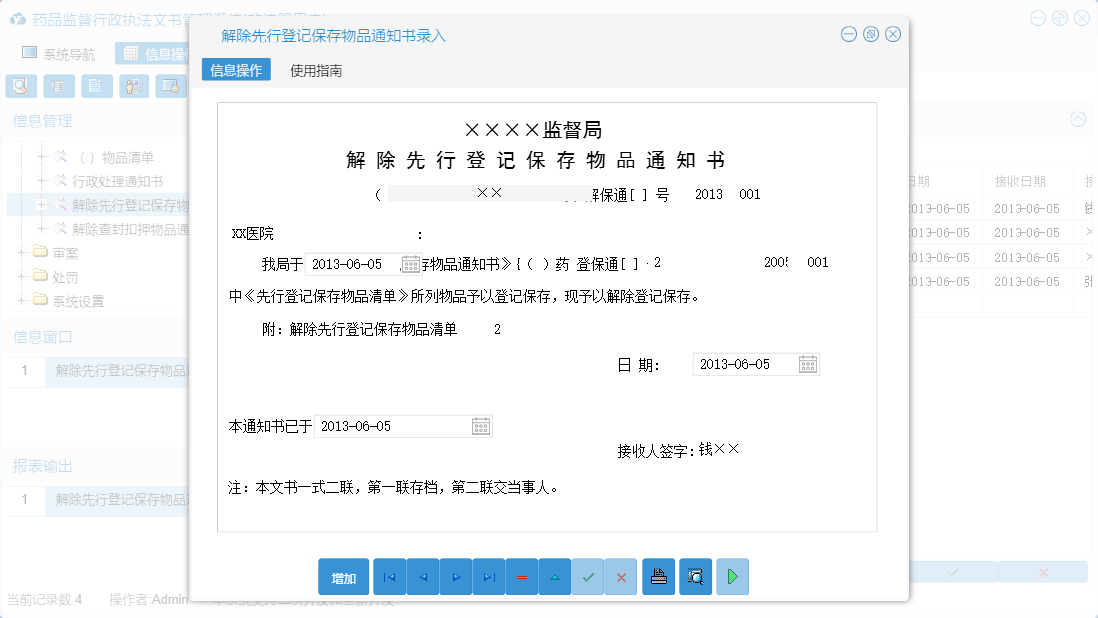
Task: Jump to the last record
Action: pos(488,577)
